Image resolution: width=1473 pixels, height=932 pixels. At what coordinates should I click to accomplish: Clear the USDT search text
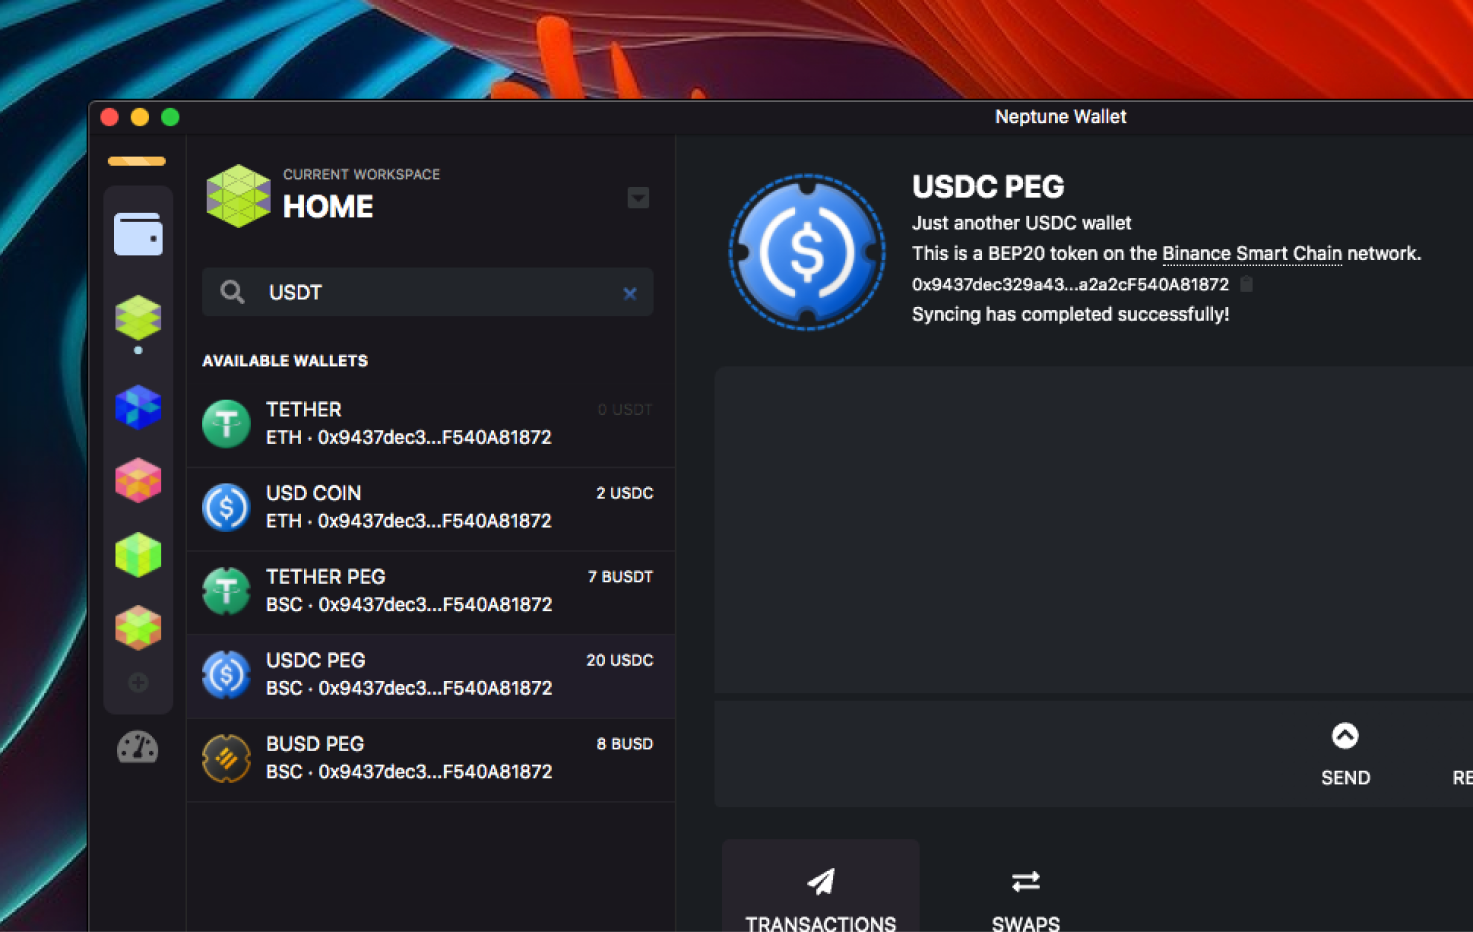[x=630, y=293]
